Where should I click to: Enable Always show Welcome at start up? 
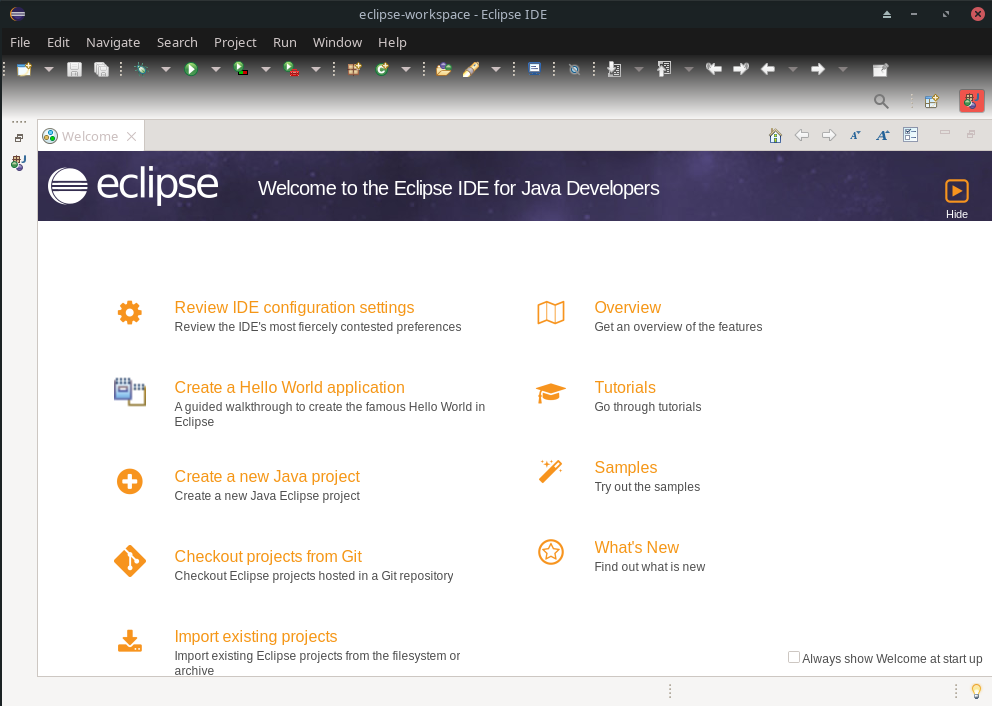[794, 657]
